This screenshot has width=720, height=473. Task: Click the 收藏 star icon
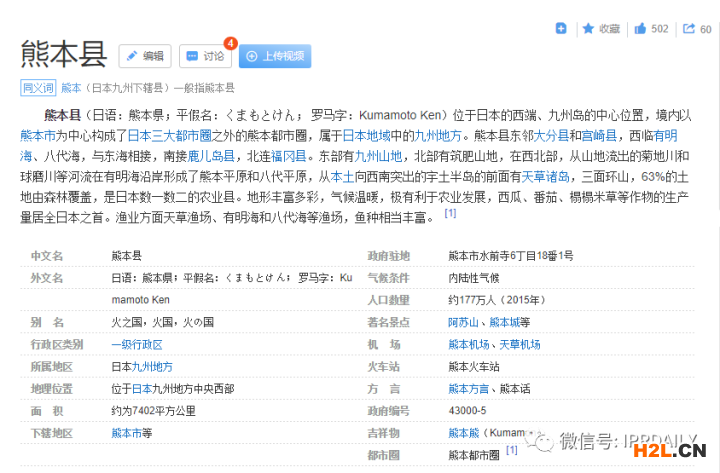[589, 29]
